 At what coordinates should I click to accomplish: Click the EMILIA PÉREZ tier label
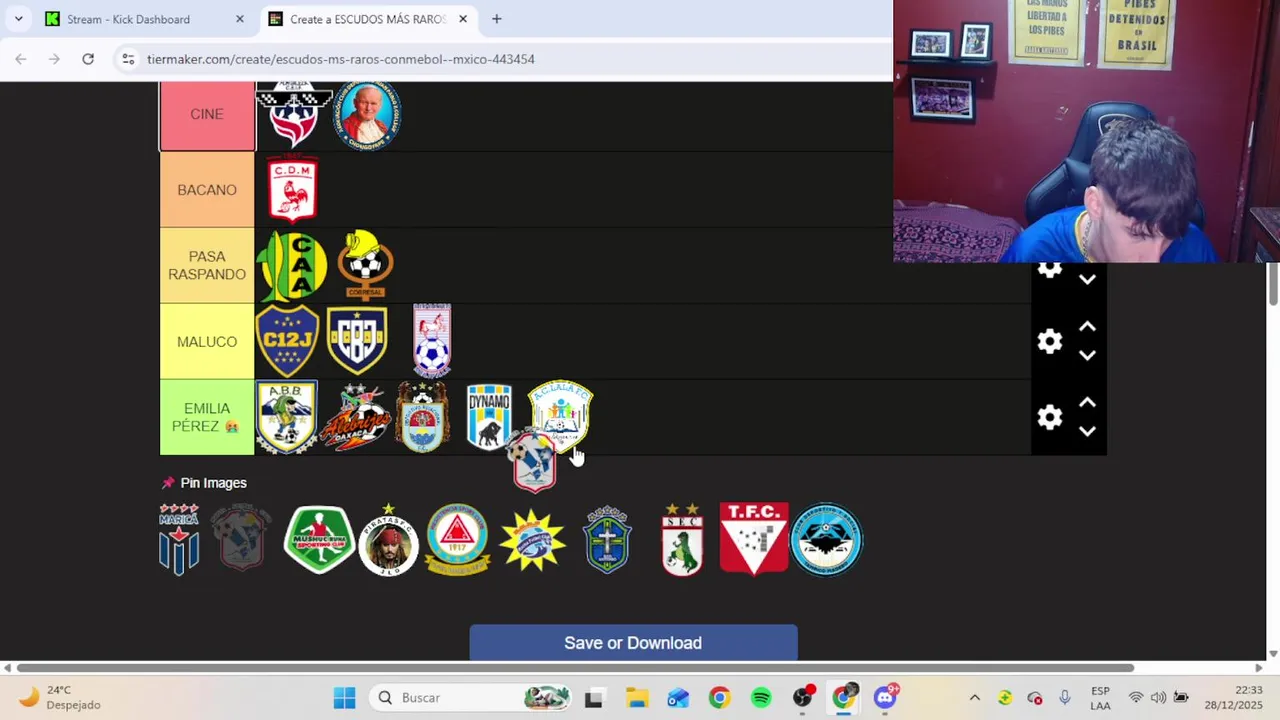point(207,417)
